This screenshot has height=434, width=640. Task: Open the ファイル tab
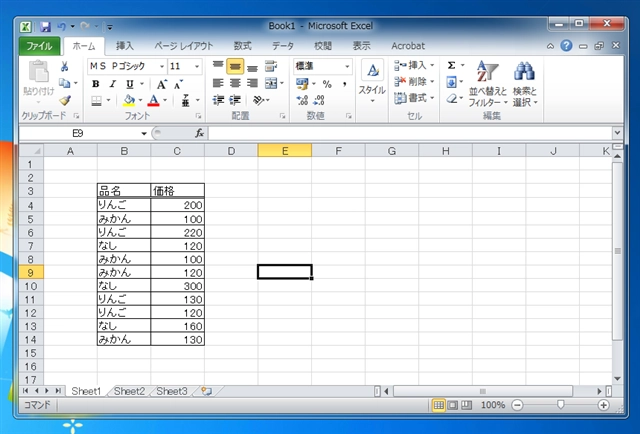[x=39, y=46]
